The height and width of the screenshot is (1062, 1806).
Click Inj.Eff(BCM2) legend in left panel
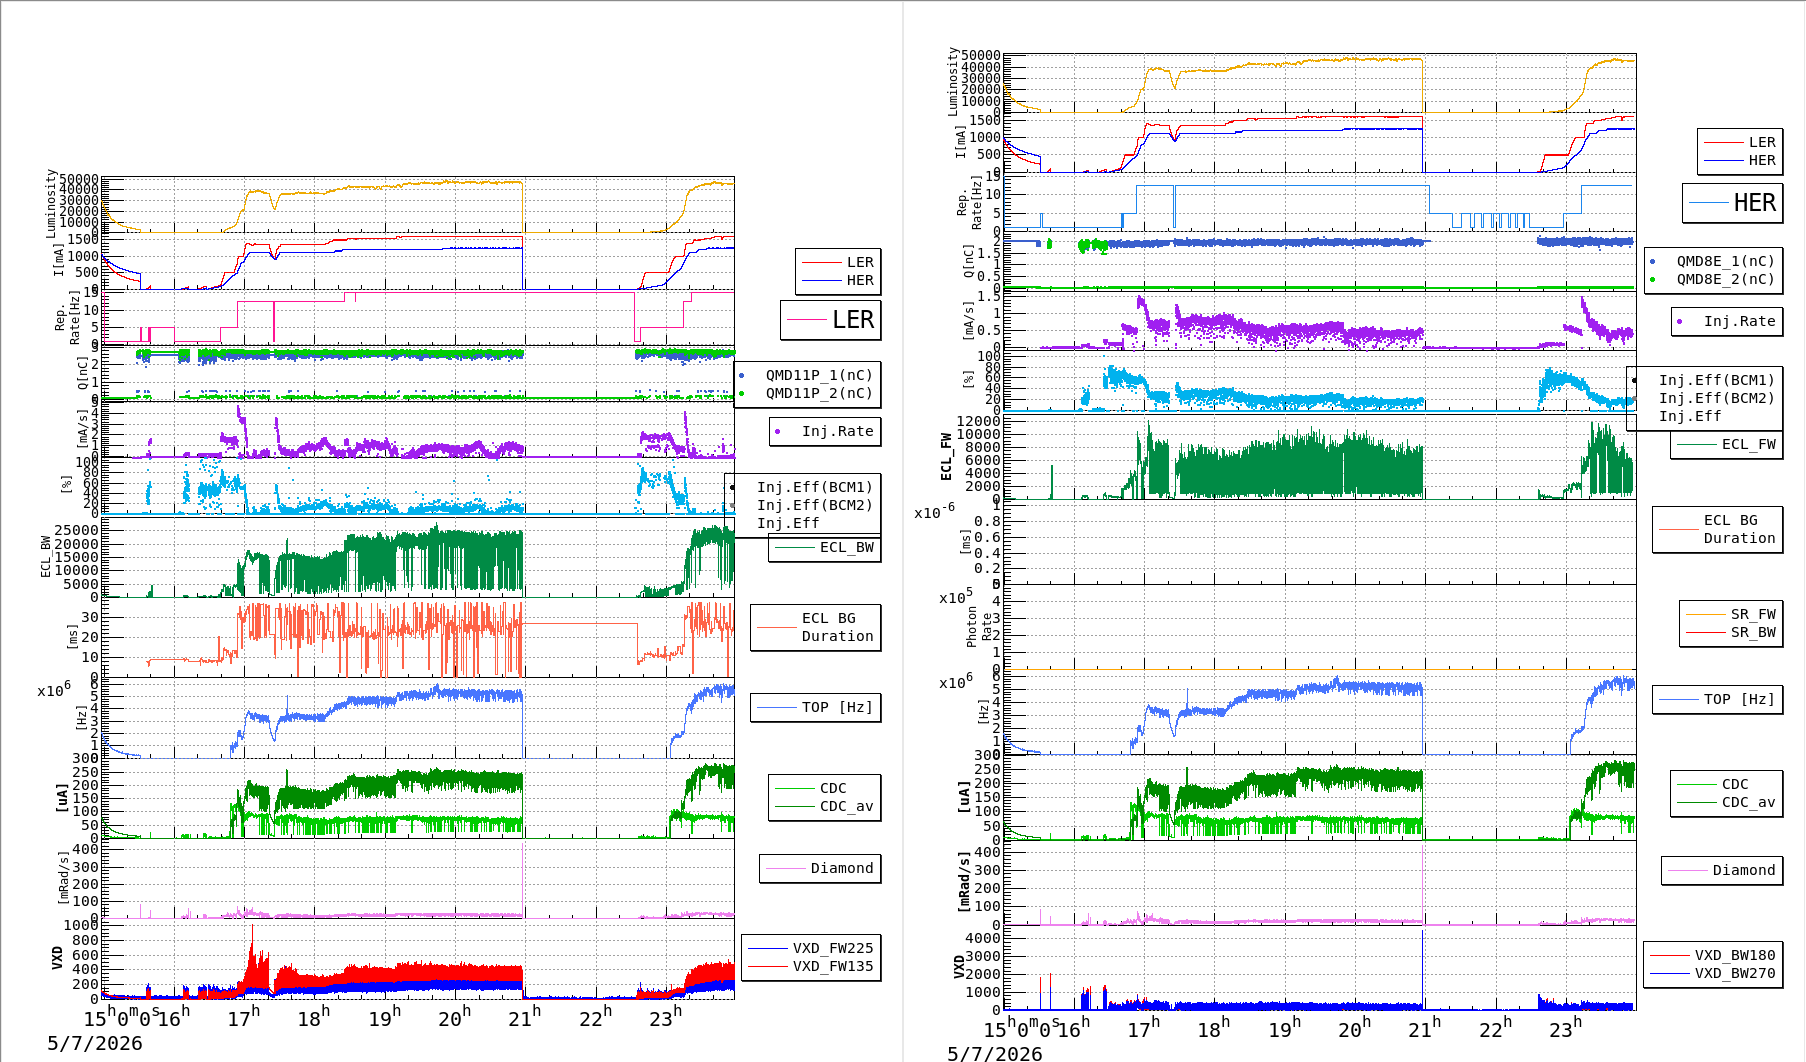tap(814, 505)
